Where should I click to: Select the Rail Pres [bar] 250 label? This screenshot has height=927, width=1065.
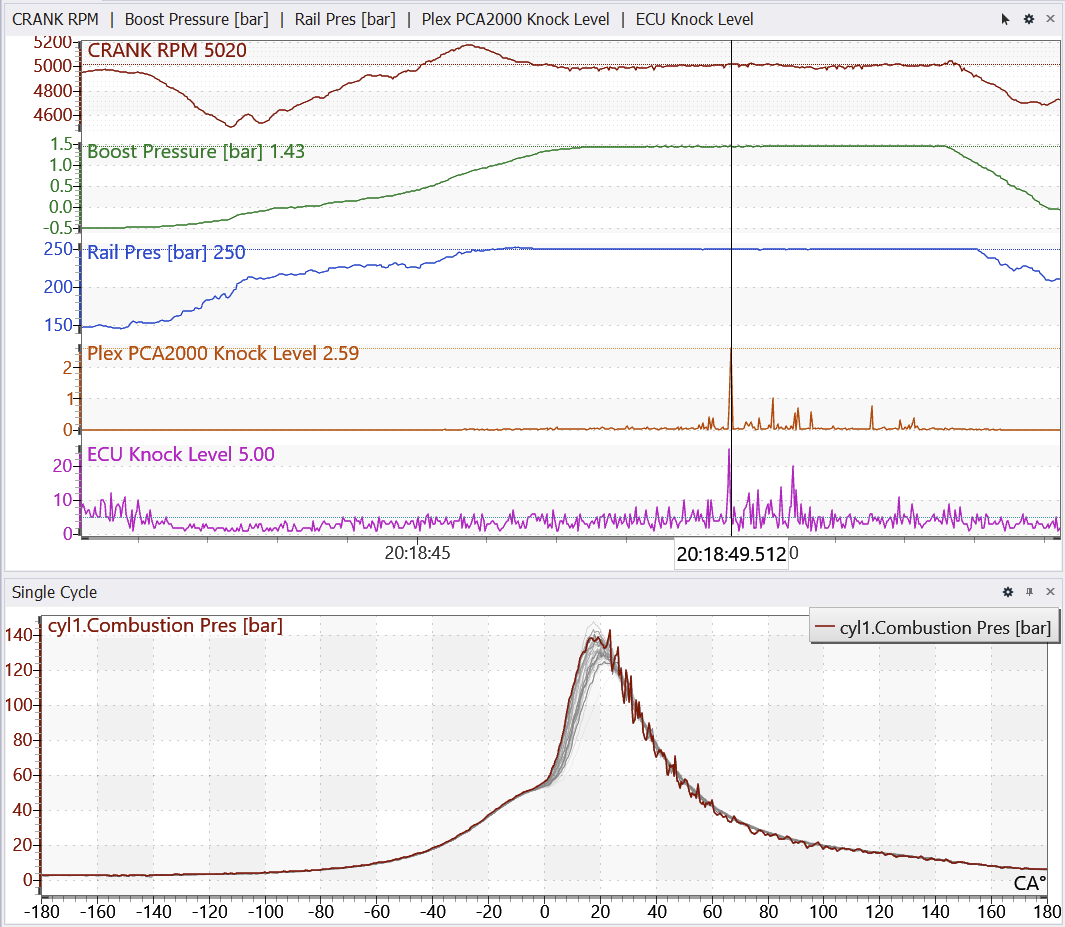166,253
